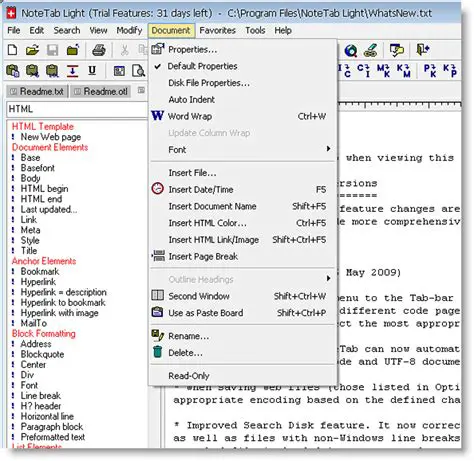Toggle Word Wrap in the menu
Image resolution: width=474 pixels, height=461 pixels.
pyautogui.click(x=243, y=116)
